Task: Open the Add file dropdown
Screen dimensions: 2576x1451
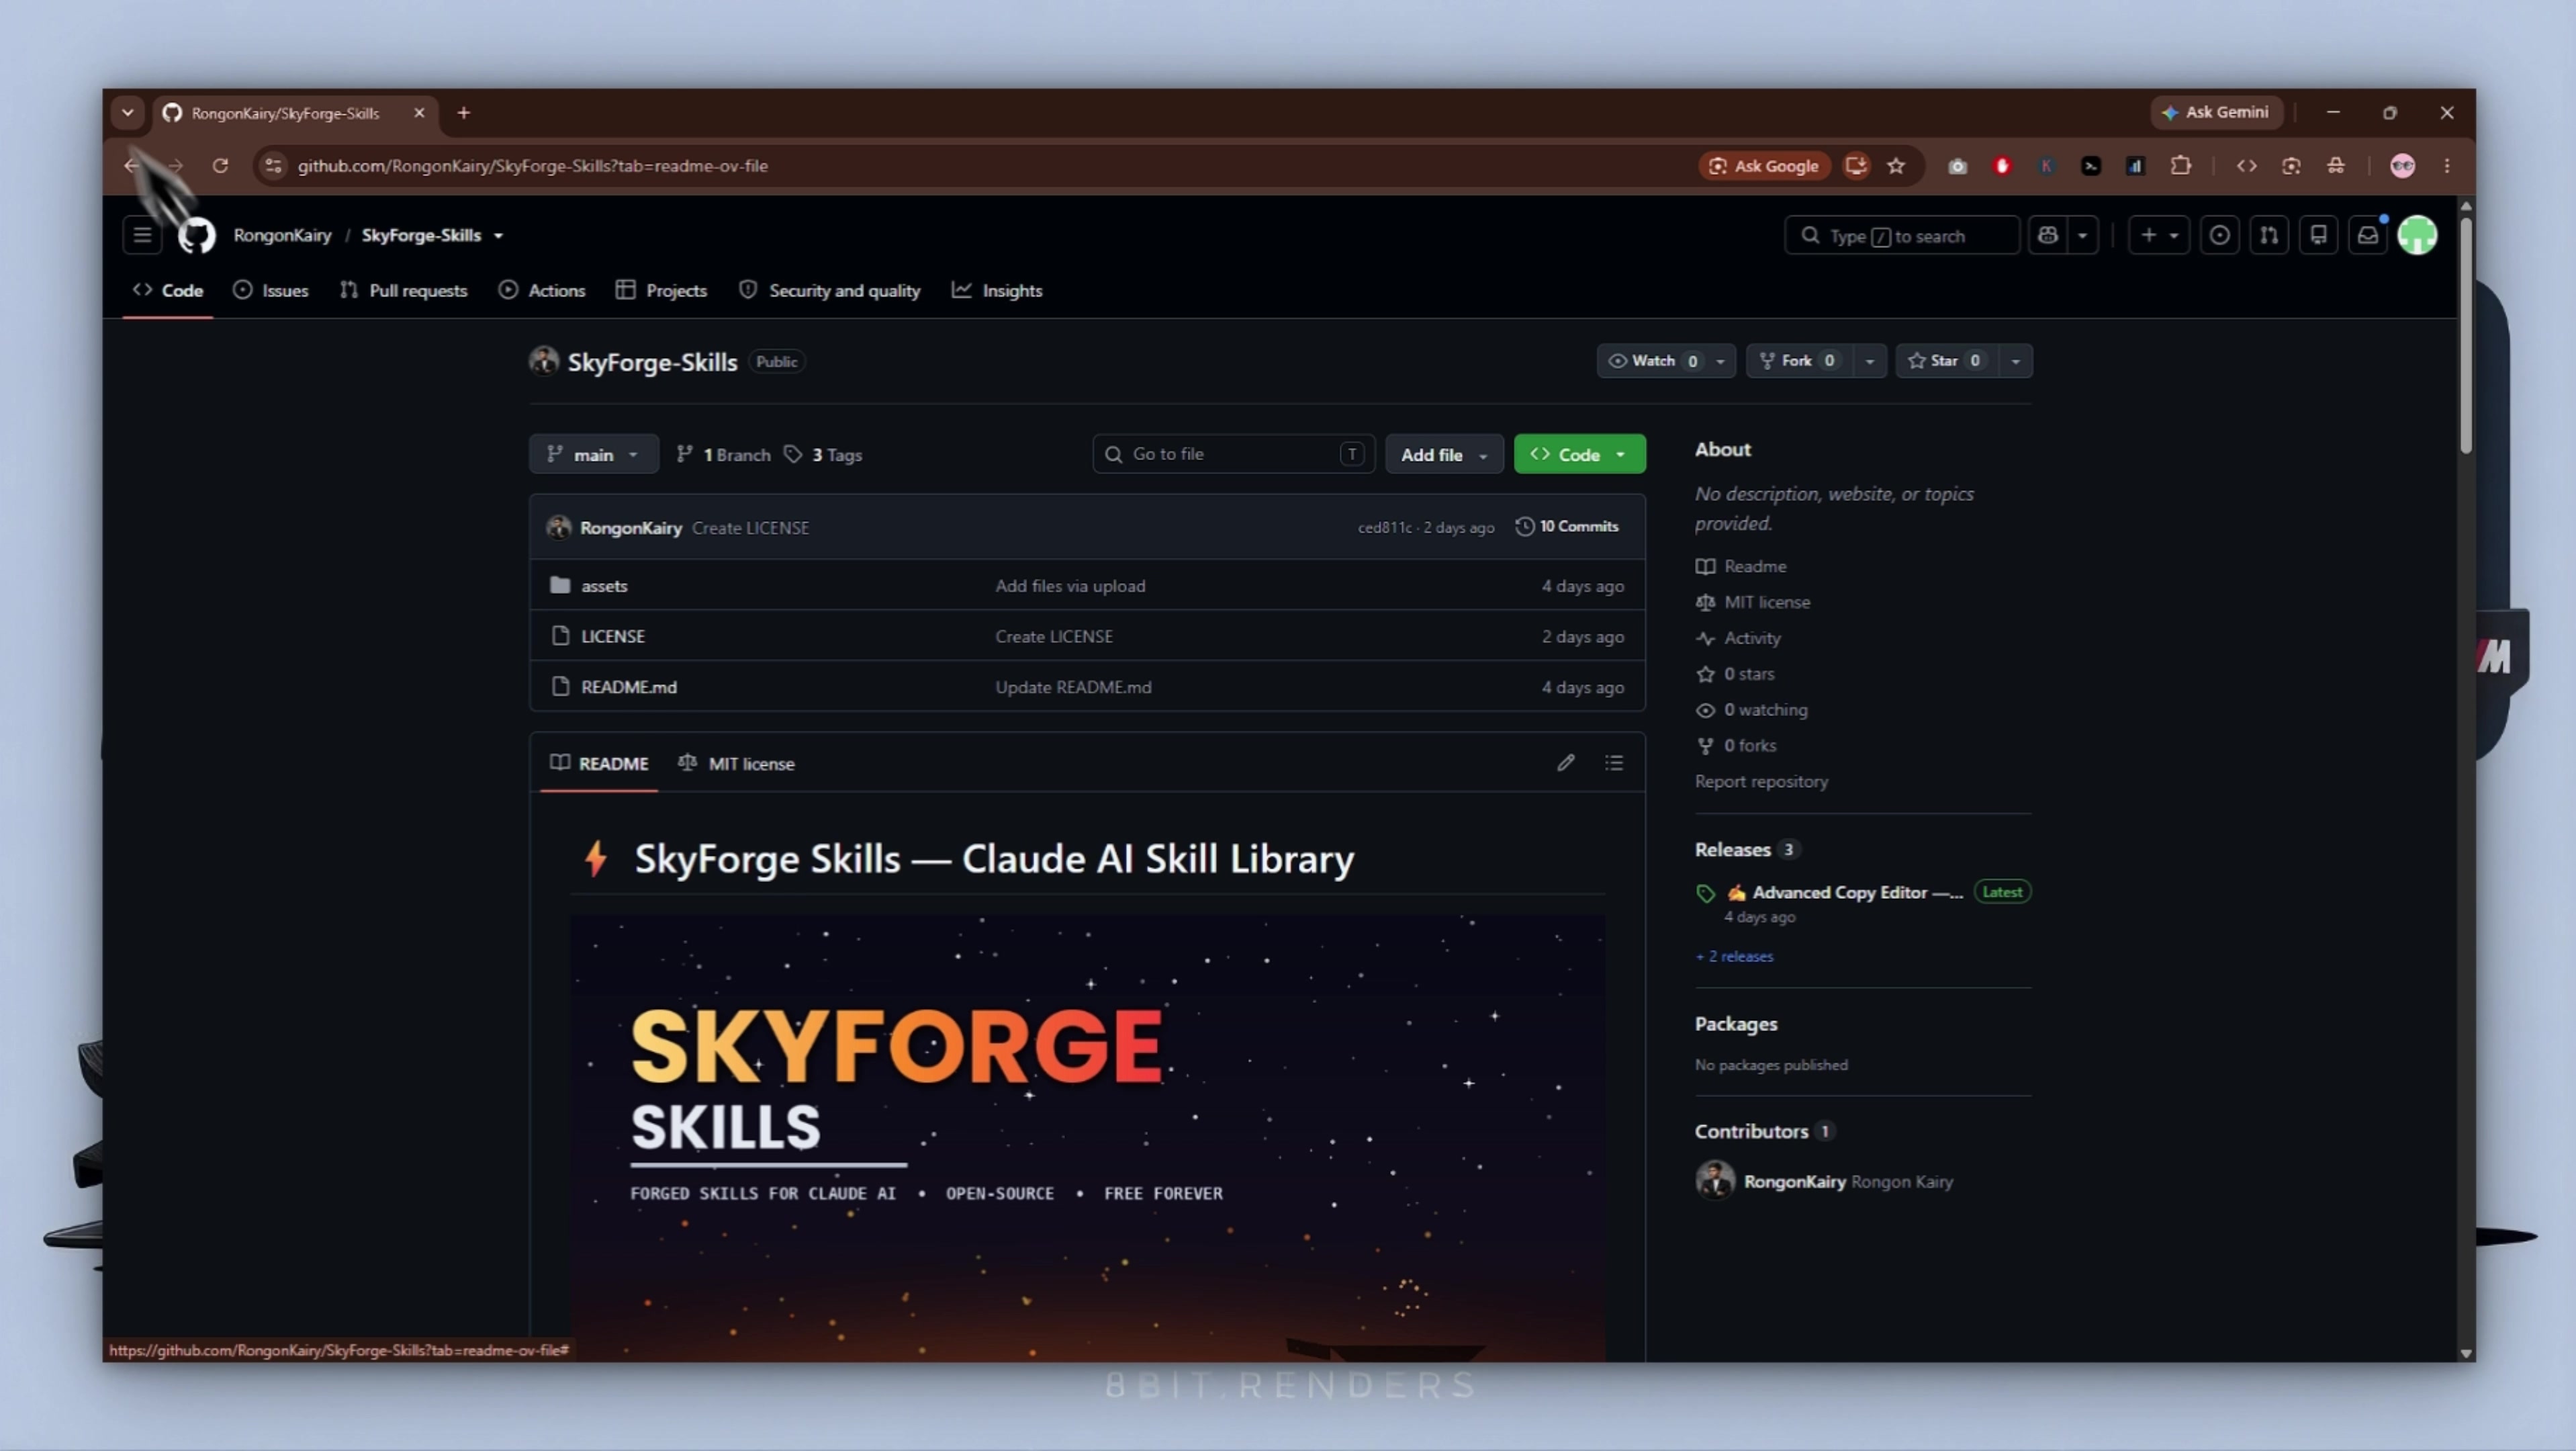Action: click(1444, 454)
